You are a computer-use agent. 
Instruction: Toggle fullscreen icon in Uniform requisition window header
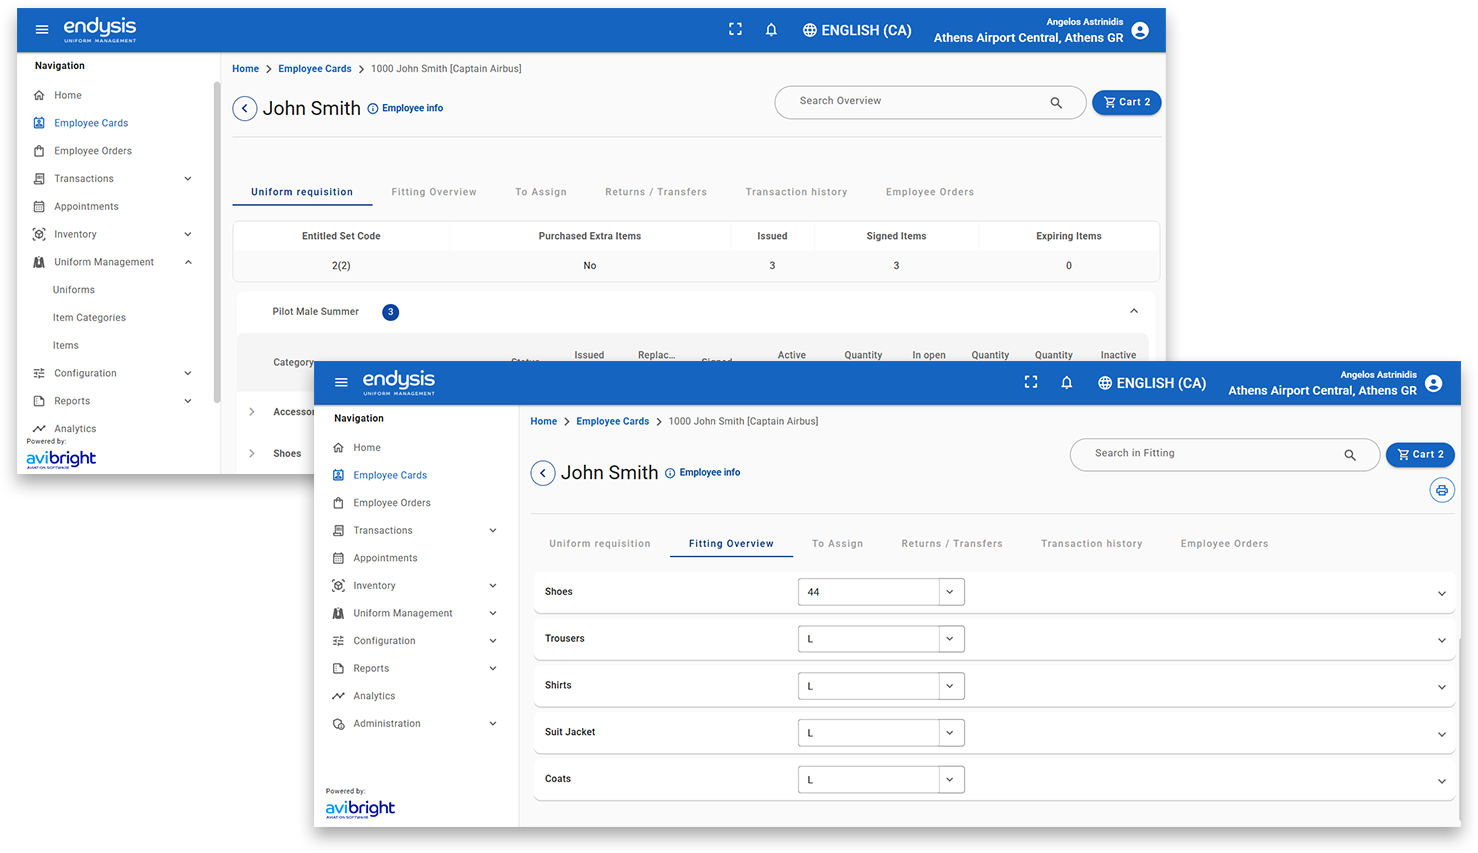(735, 30)
